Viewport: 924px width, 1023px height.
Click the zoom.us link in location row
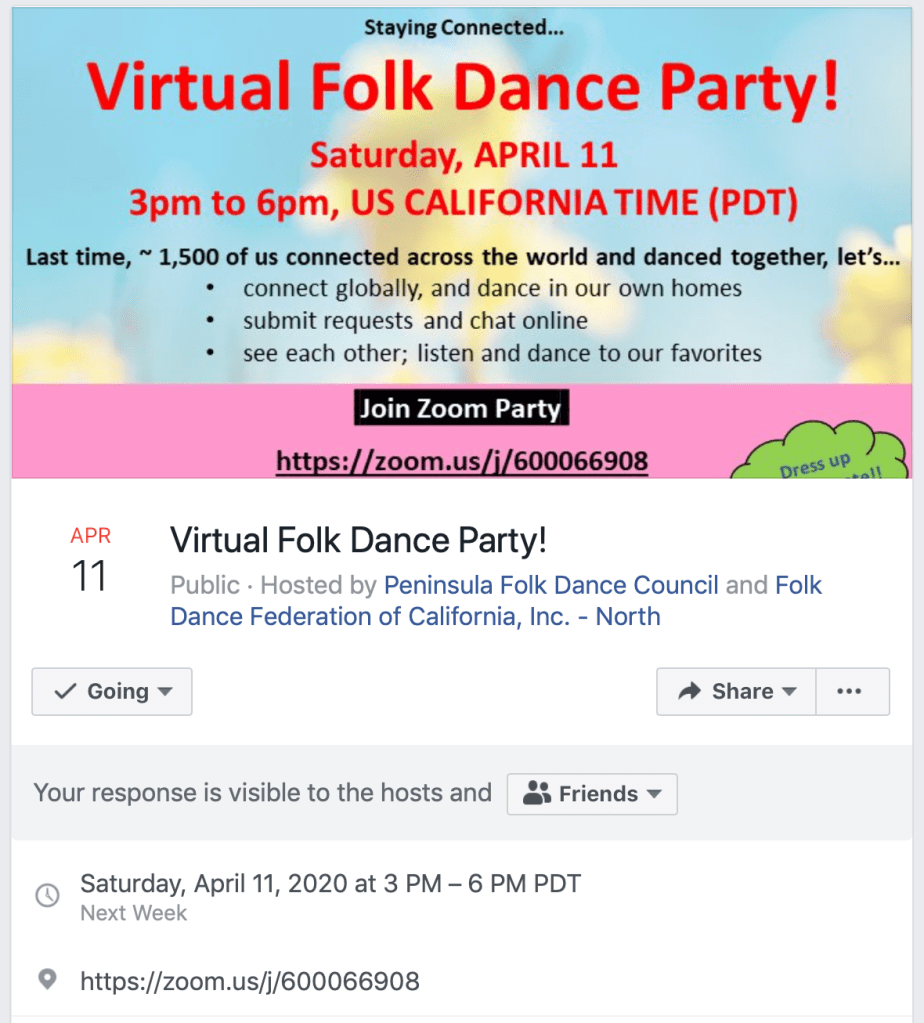pyautogui.click(x=250, y=981)
